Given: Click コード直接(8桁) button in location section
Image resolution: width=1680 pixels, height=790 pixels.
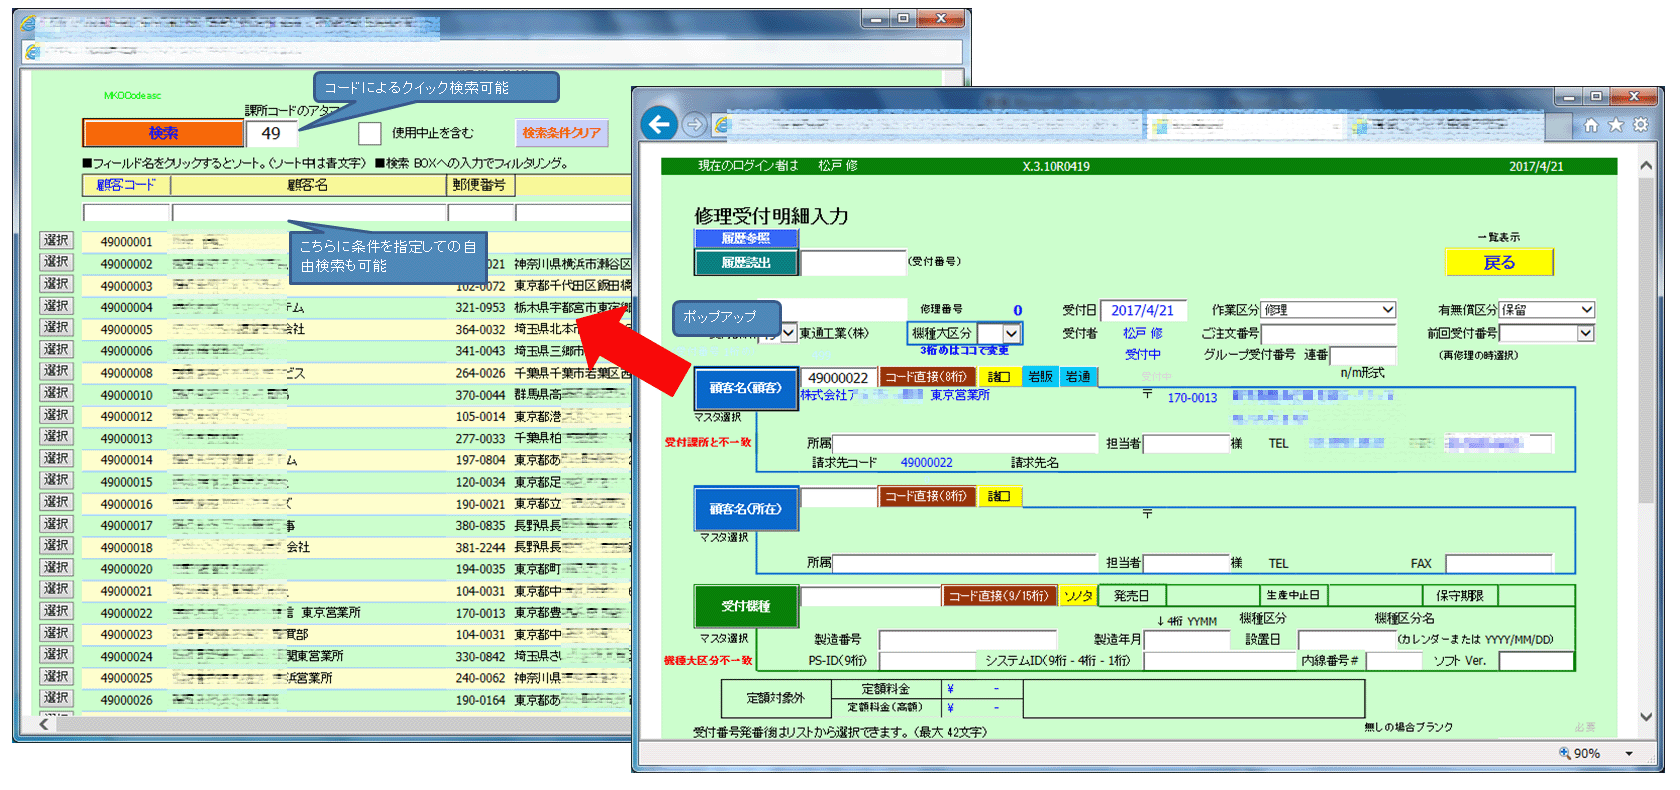Looking at the screenshot, I should [x=926, y=496].
